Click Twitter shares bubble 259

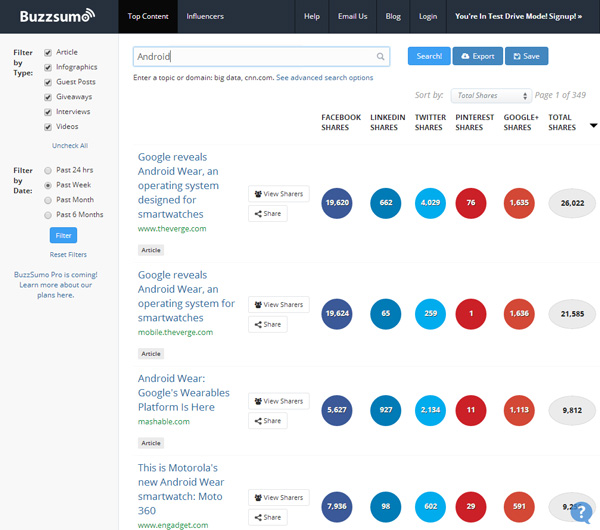[x=430, y=314]
